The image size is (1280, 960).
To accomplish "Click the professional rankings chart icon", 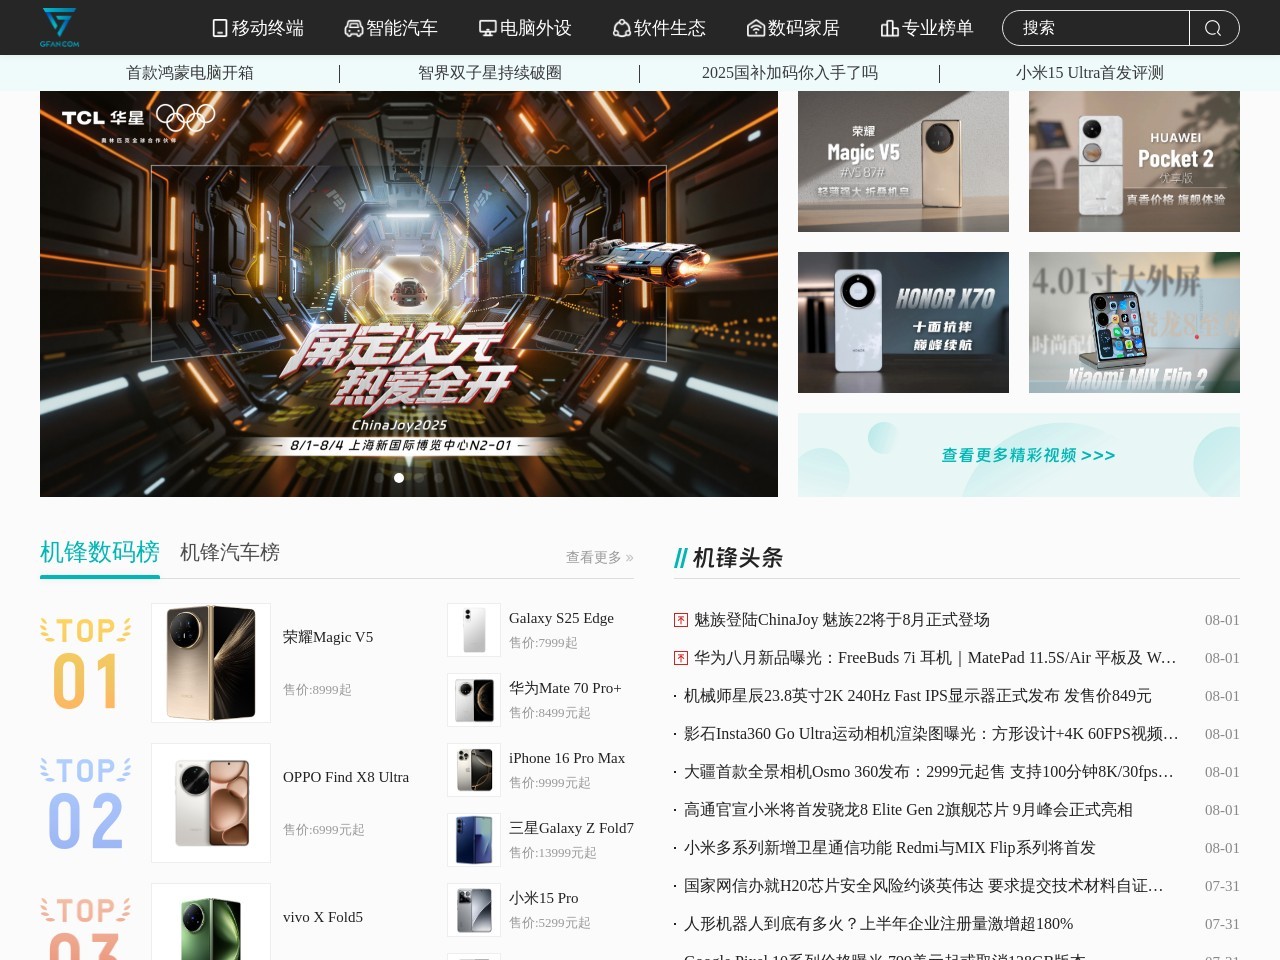I will [889, 28].
